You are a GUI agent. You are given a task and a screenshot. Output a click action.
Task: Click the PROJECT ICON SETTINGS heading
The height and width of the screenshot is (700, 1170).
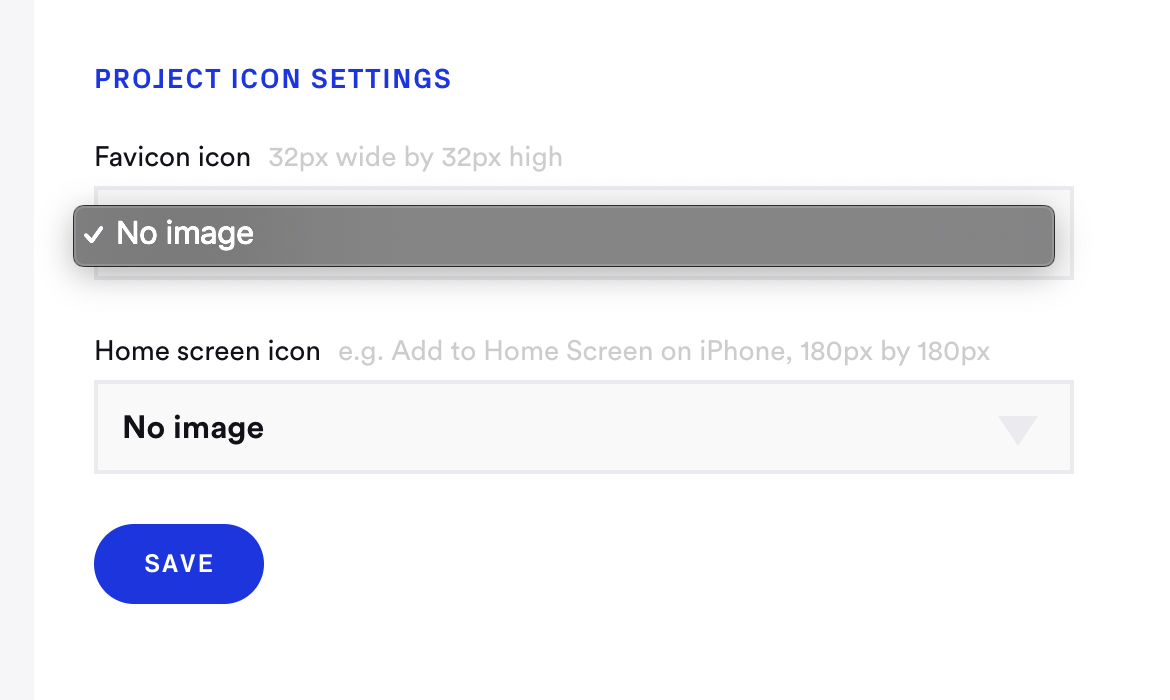272,79
